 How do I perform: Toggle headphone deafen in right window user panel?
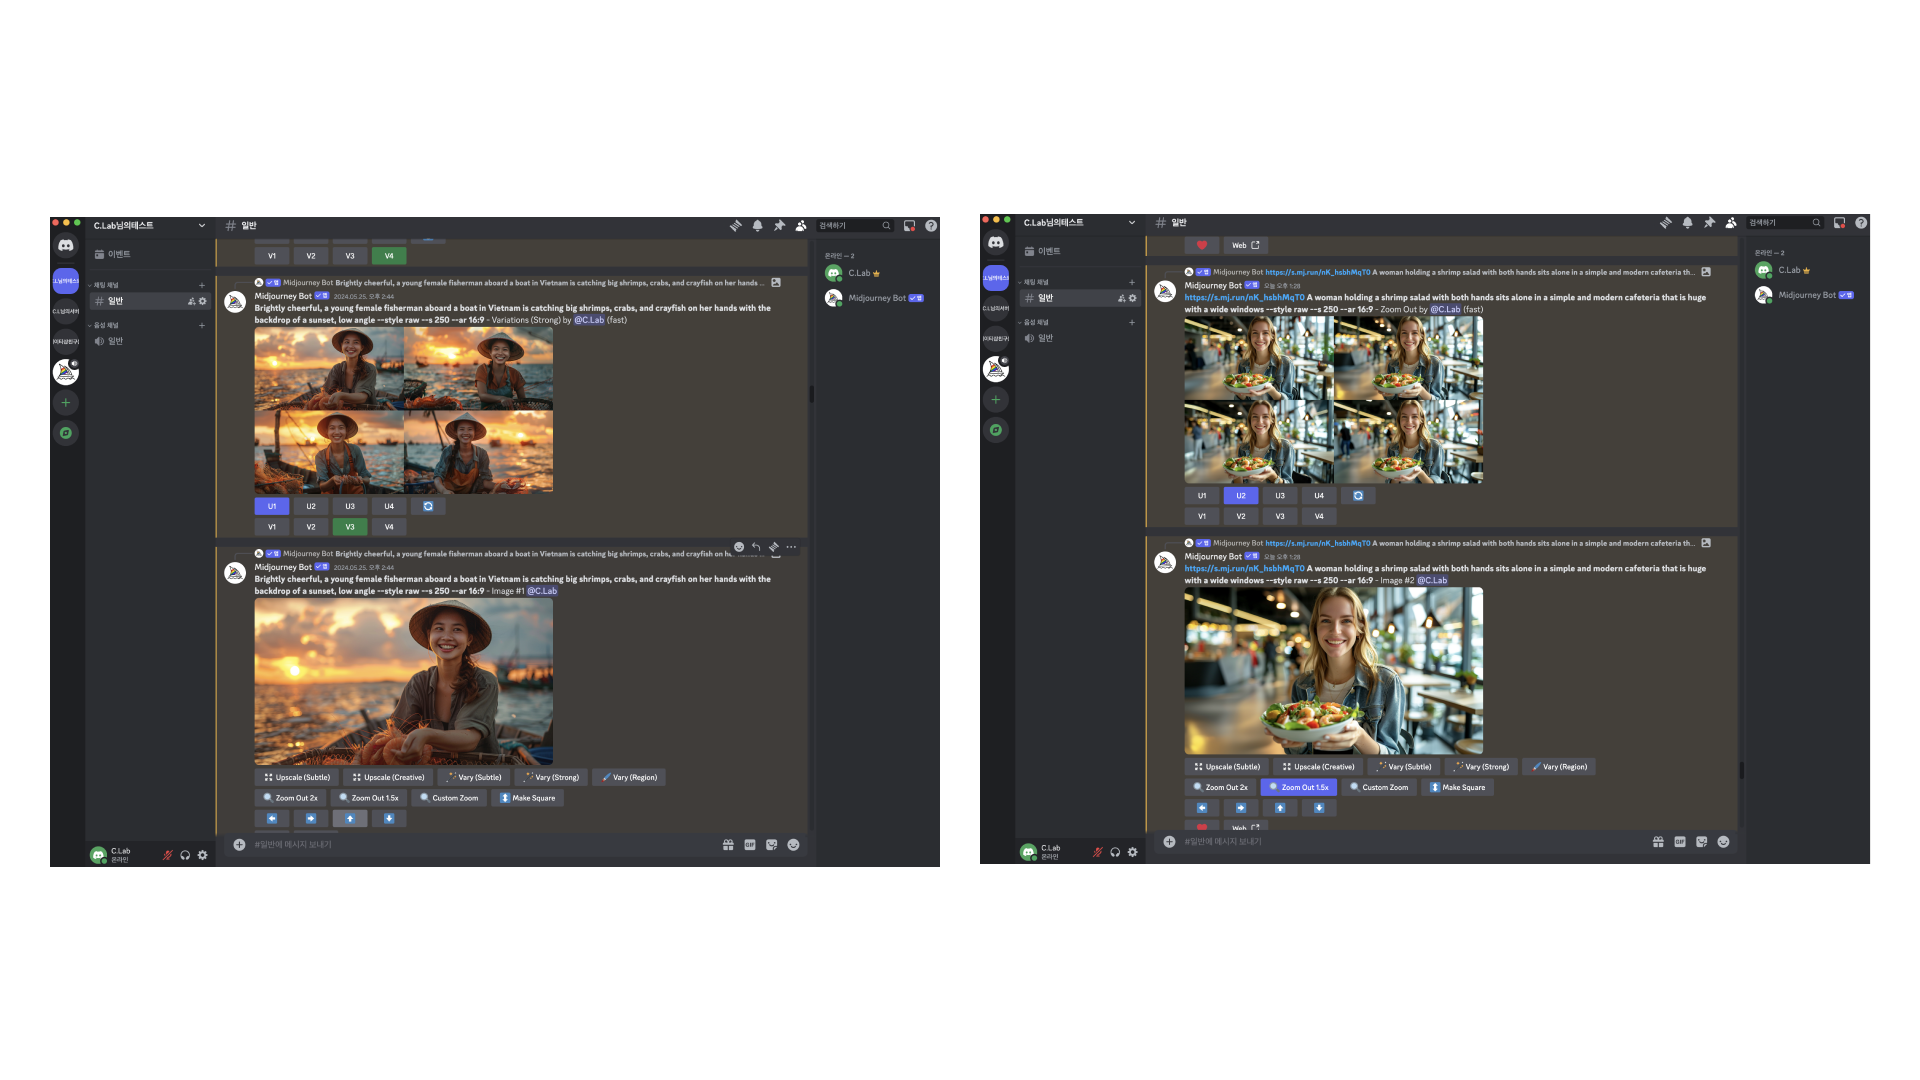tap(1115, 852)
